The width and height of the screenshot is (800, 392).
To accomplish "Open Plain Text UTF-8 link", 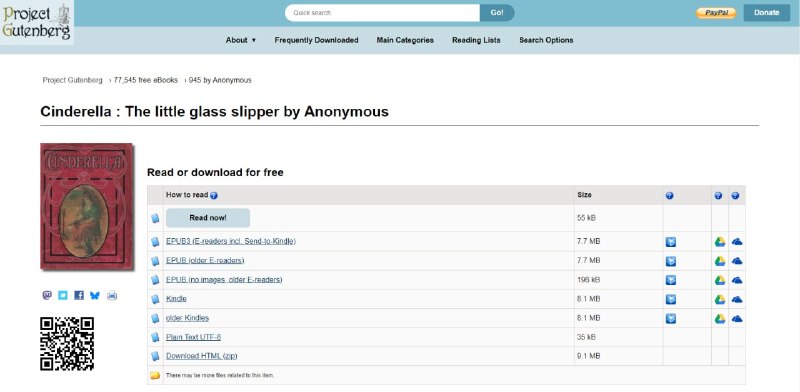I will pos(193,337).
